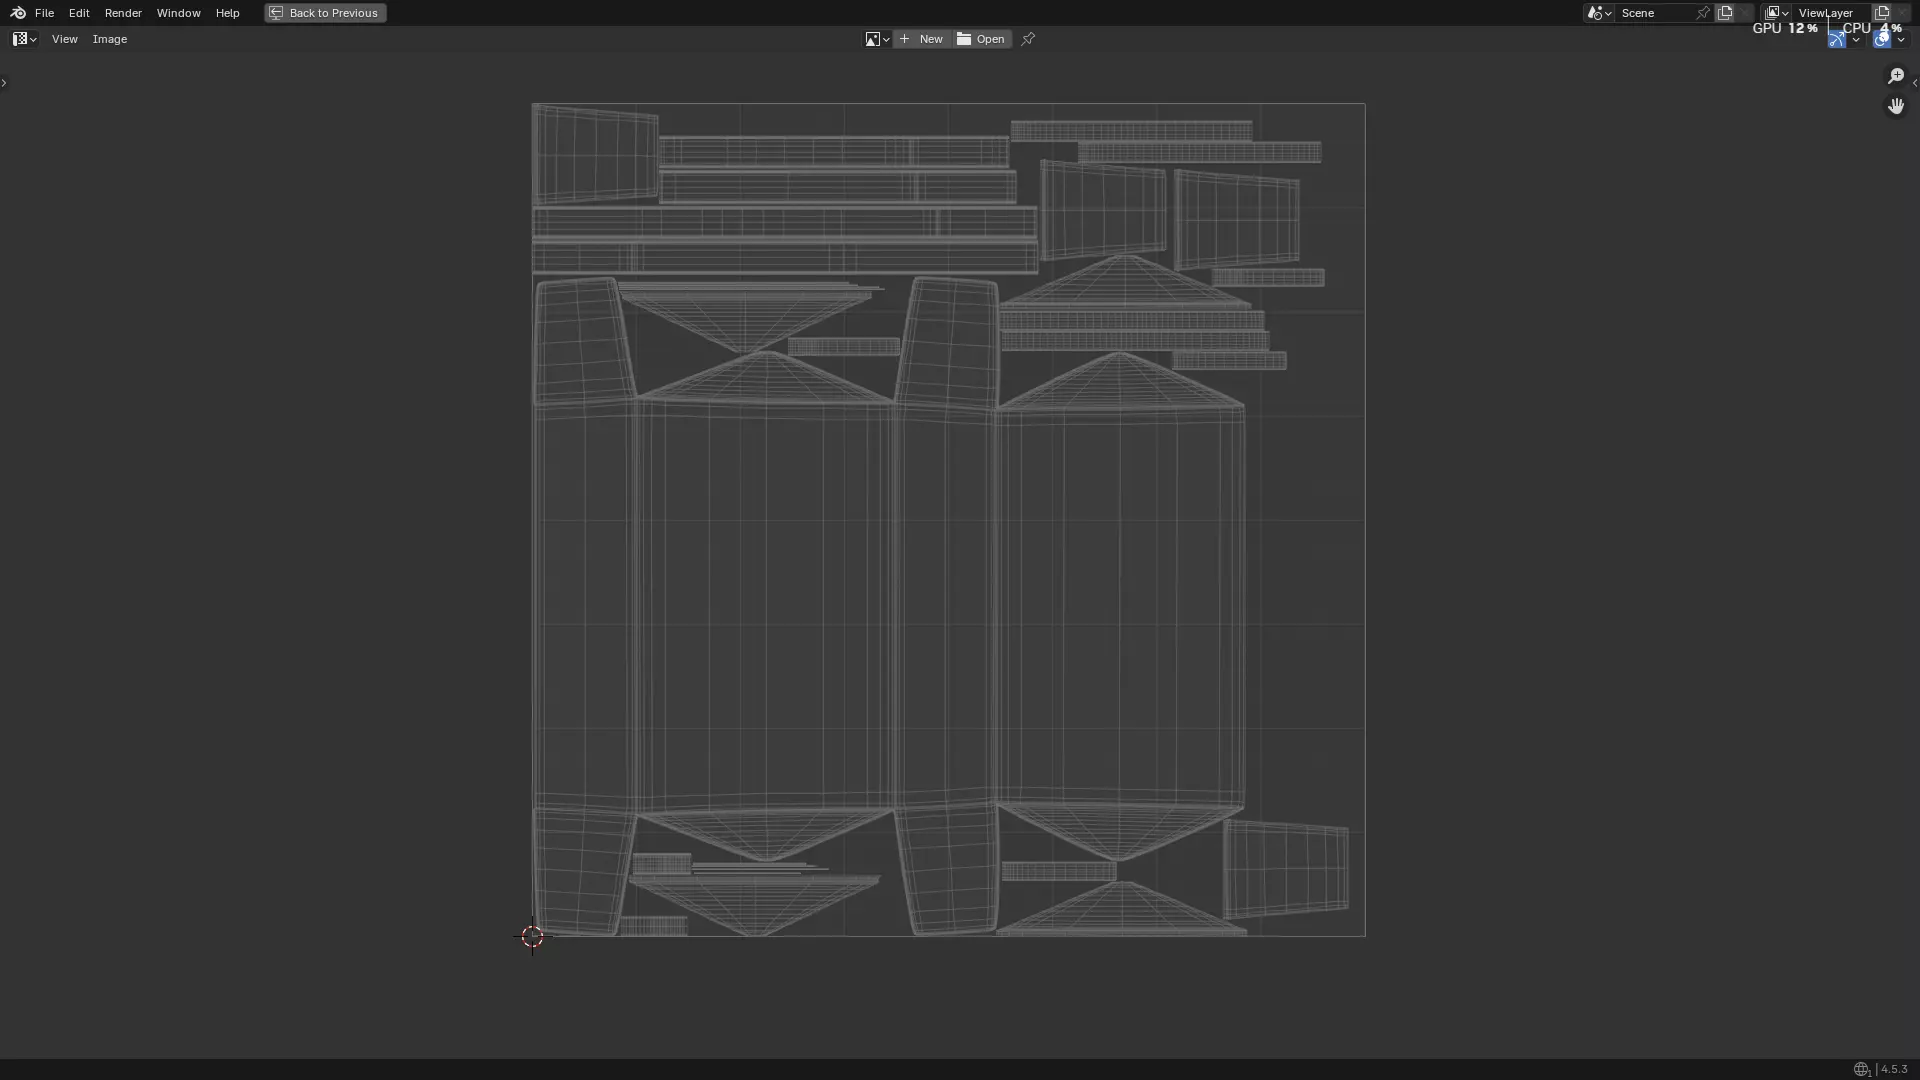Click the Scene name field
This screenshot has width=1920, height=1080.
tap(1655, 13)
